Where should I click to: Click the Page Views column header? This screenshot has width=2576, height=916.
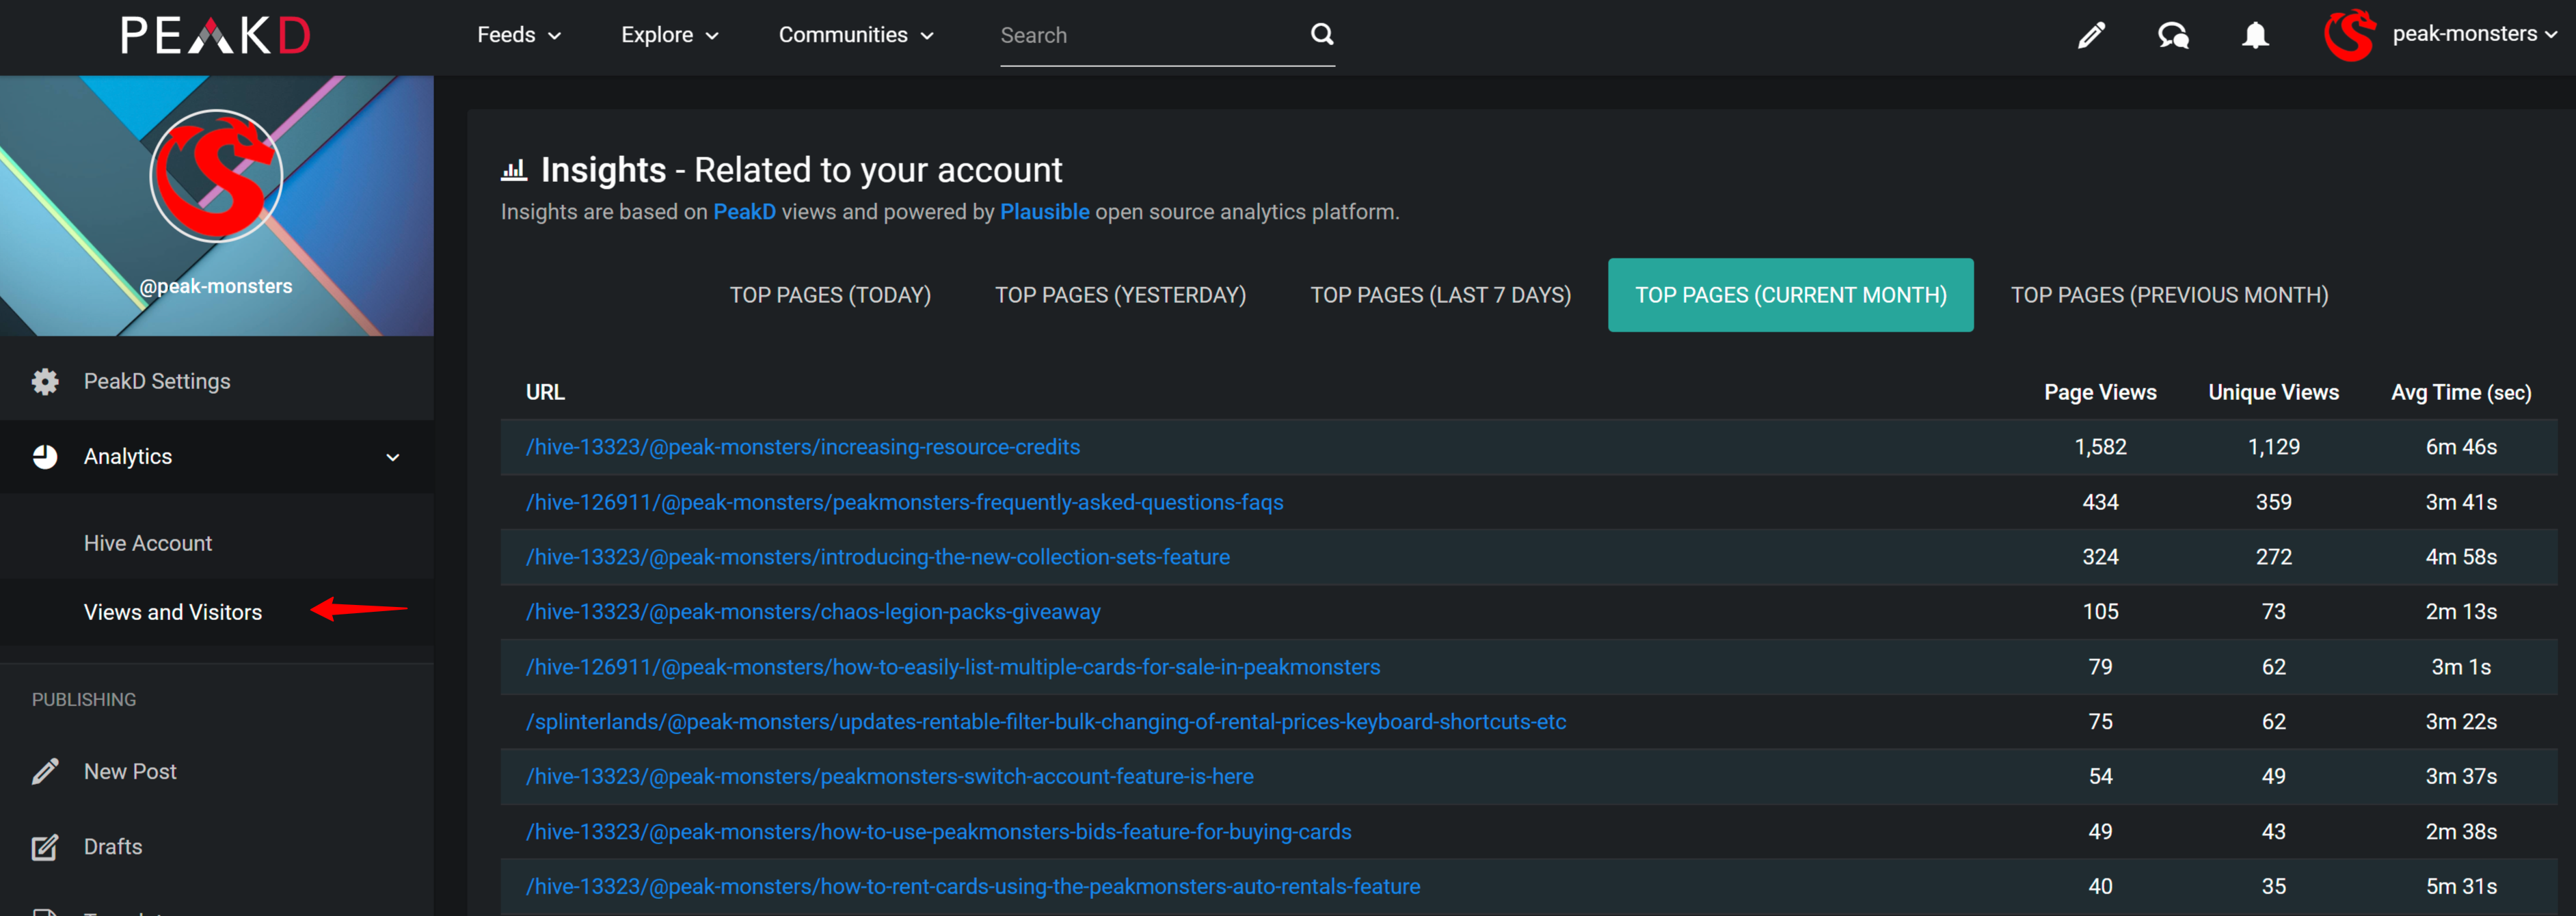click(2100, 392)
